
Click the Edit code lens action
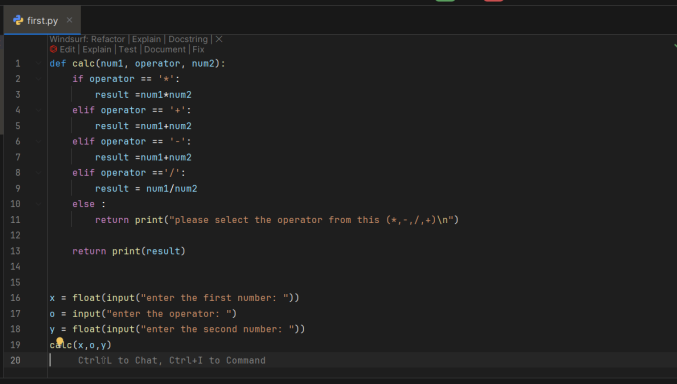(67, 50)
